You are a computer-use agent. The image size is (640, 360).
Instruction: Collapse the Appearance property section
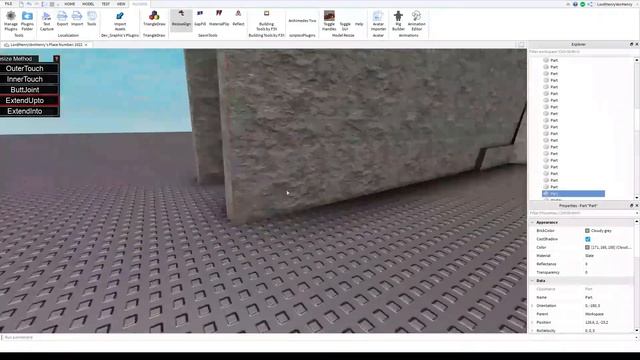click(532, 222)
